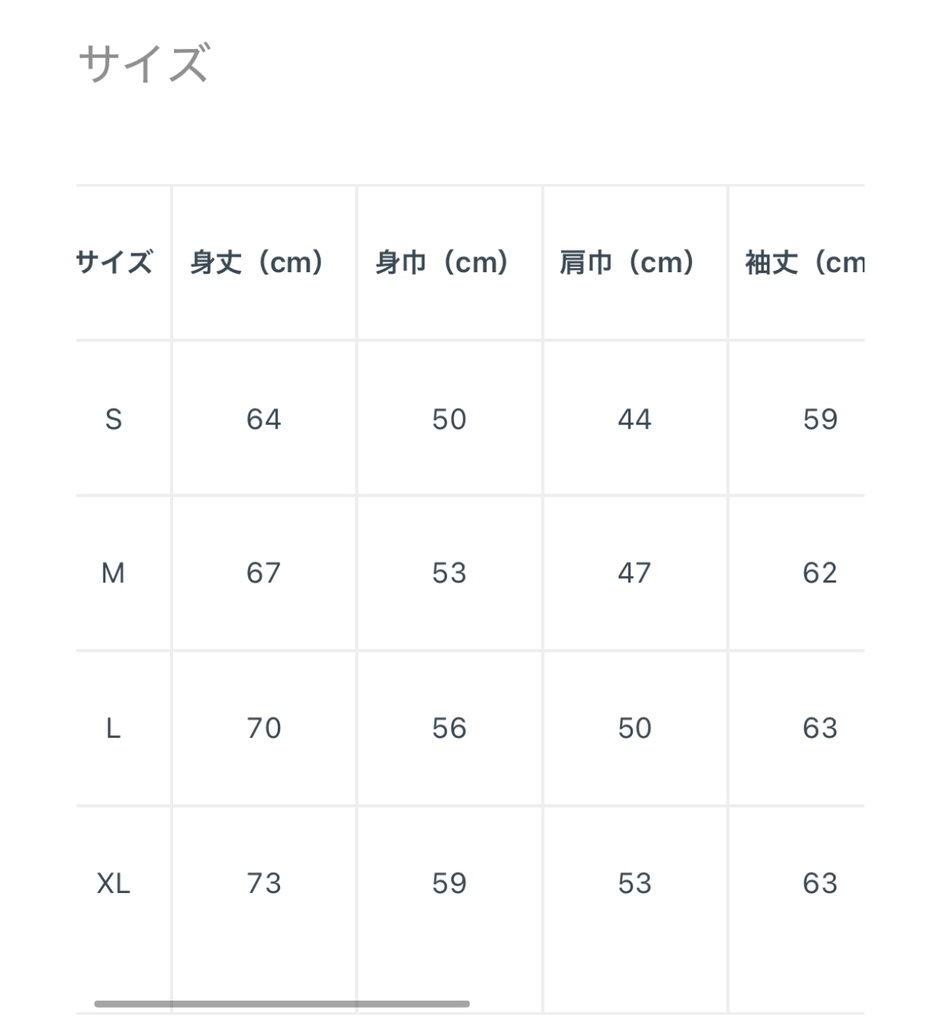Click the 50 shoulder width for L
This screenshot has width=941, height=1024.
[x=635, y=728]
